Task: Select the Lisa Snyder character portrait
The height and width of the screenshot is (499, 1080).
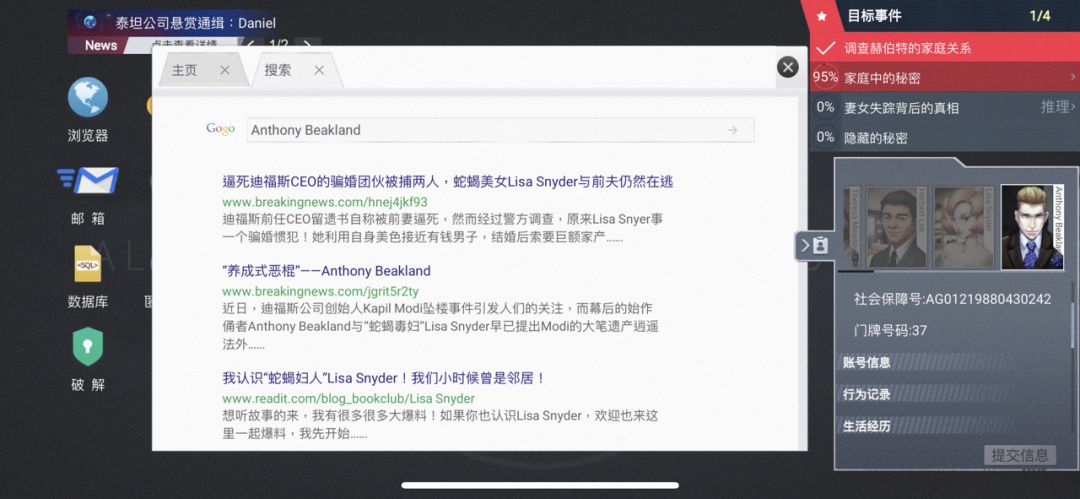Action: (x=964, y=226)
